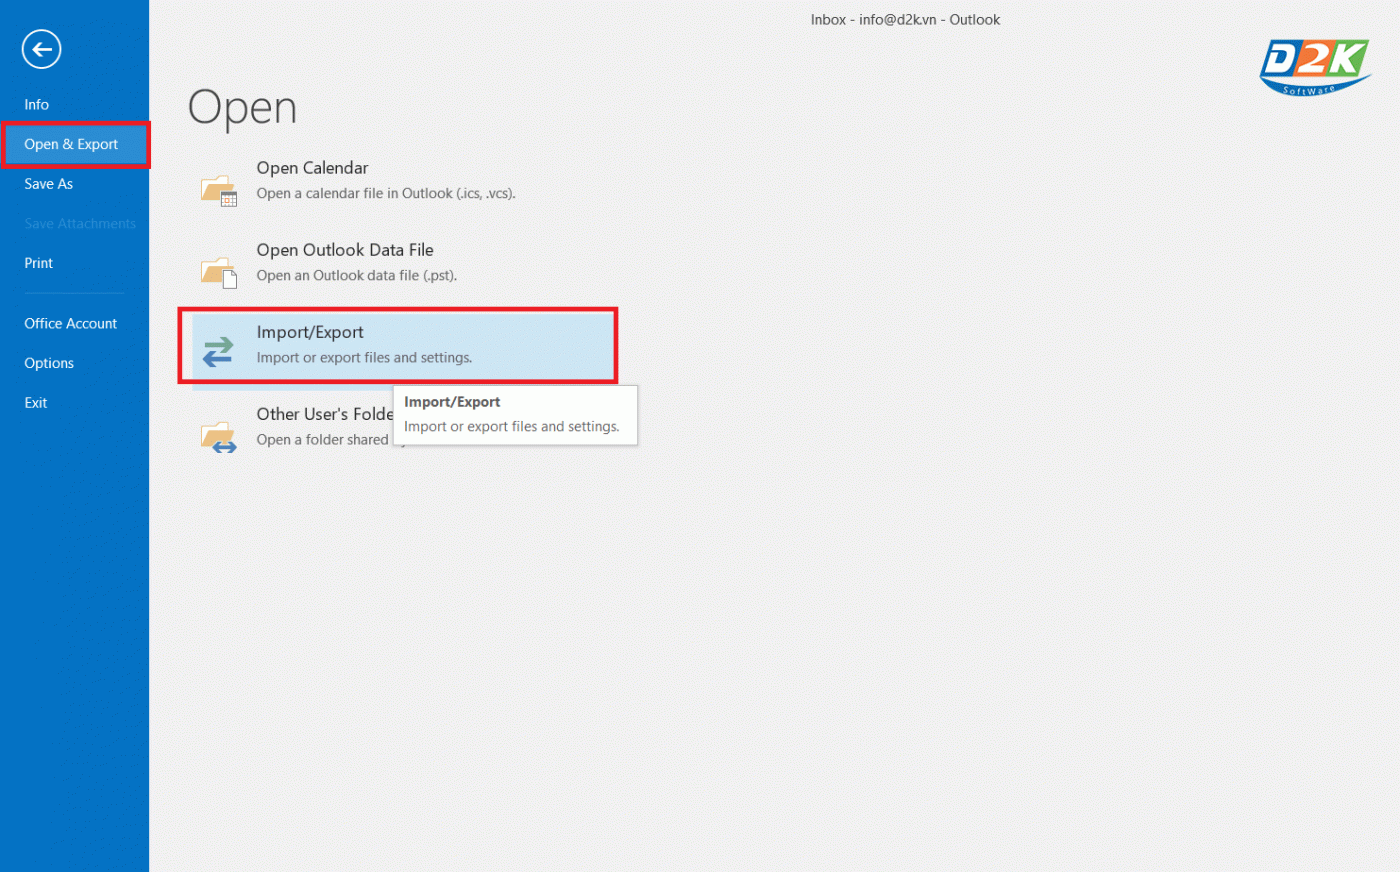Click the Import/Export title
This screenshot has width=1400, height=872.
point(310,332)
